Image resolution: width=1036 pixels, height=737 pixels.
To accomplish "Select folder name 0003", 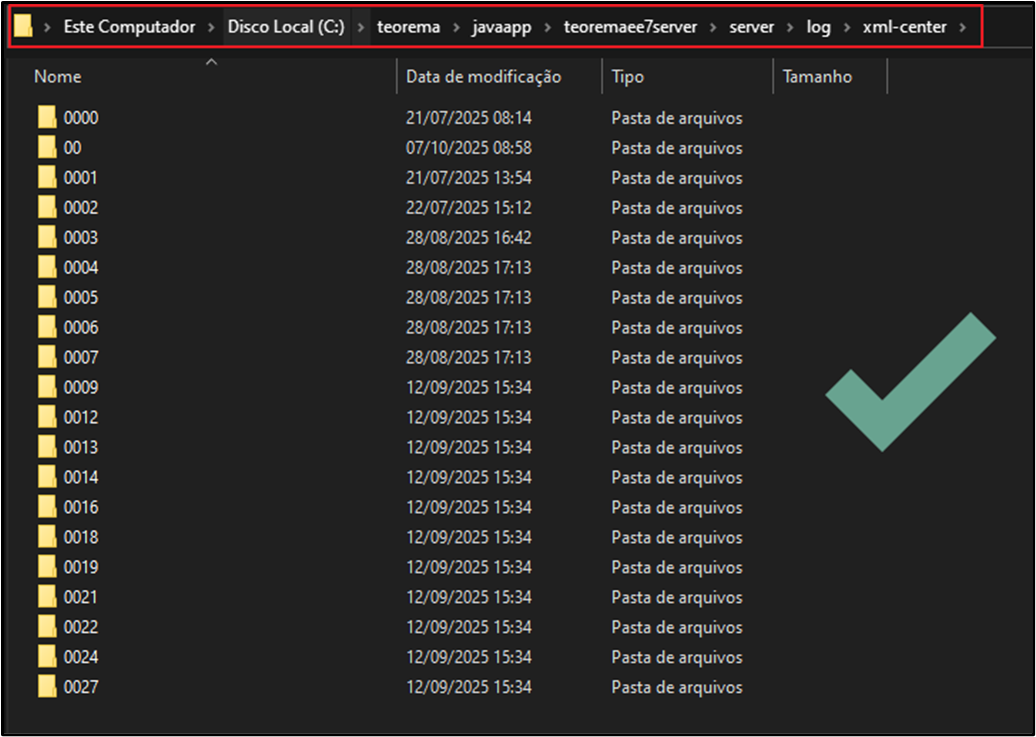I will (x=81, y=238).
